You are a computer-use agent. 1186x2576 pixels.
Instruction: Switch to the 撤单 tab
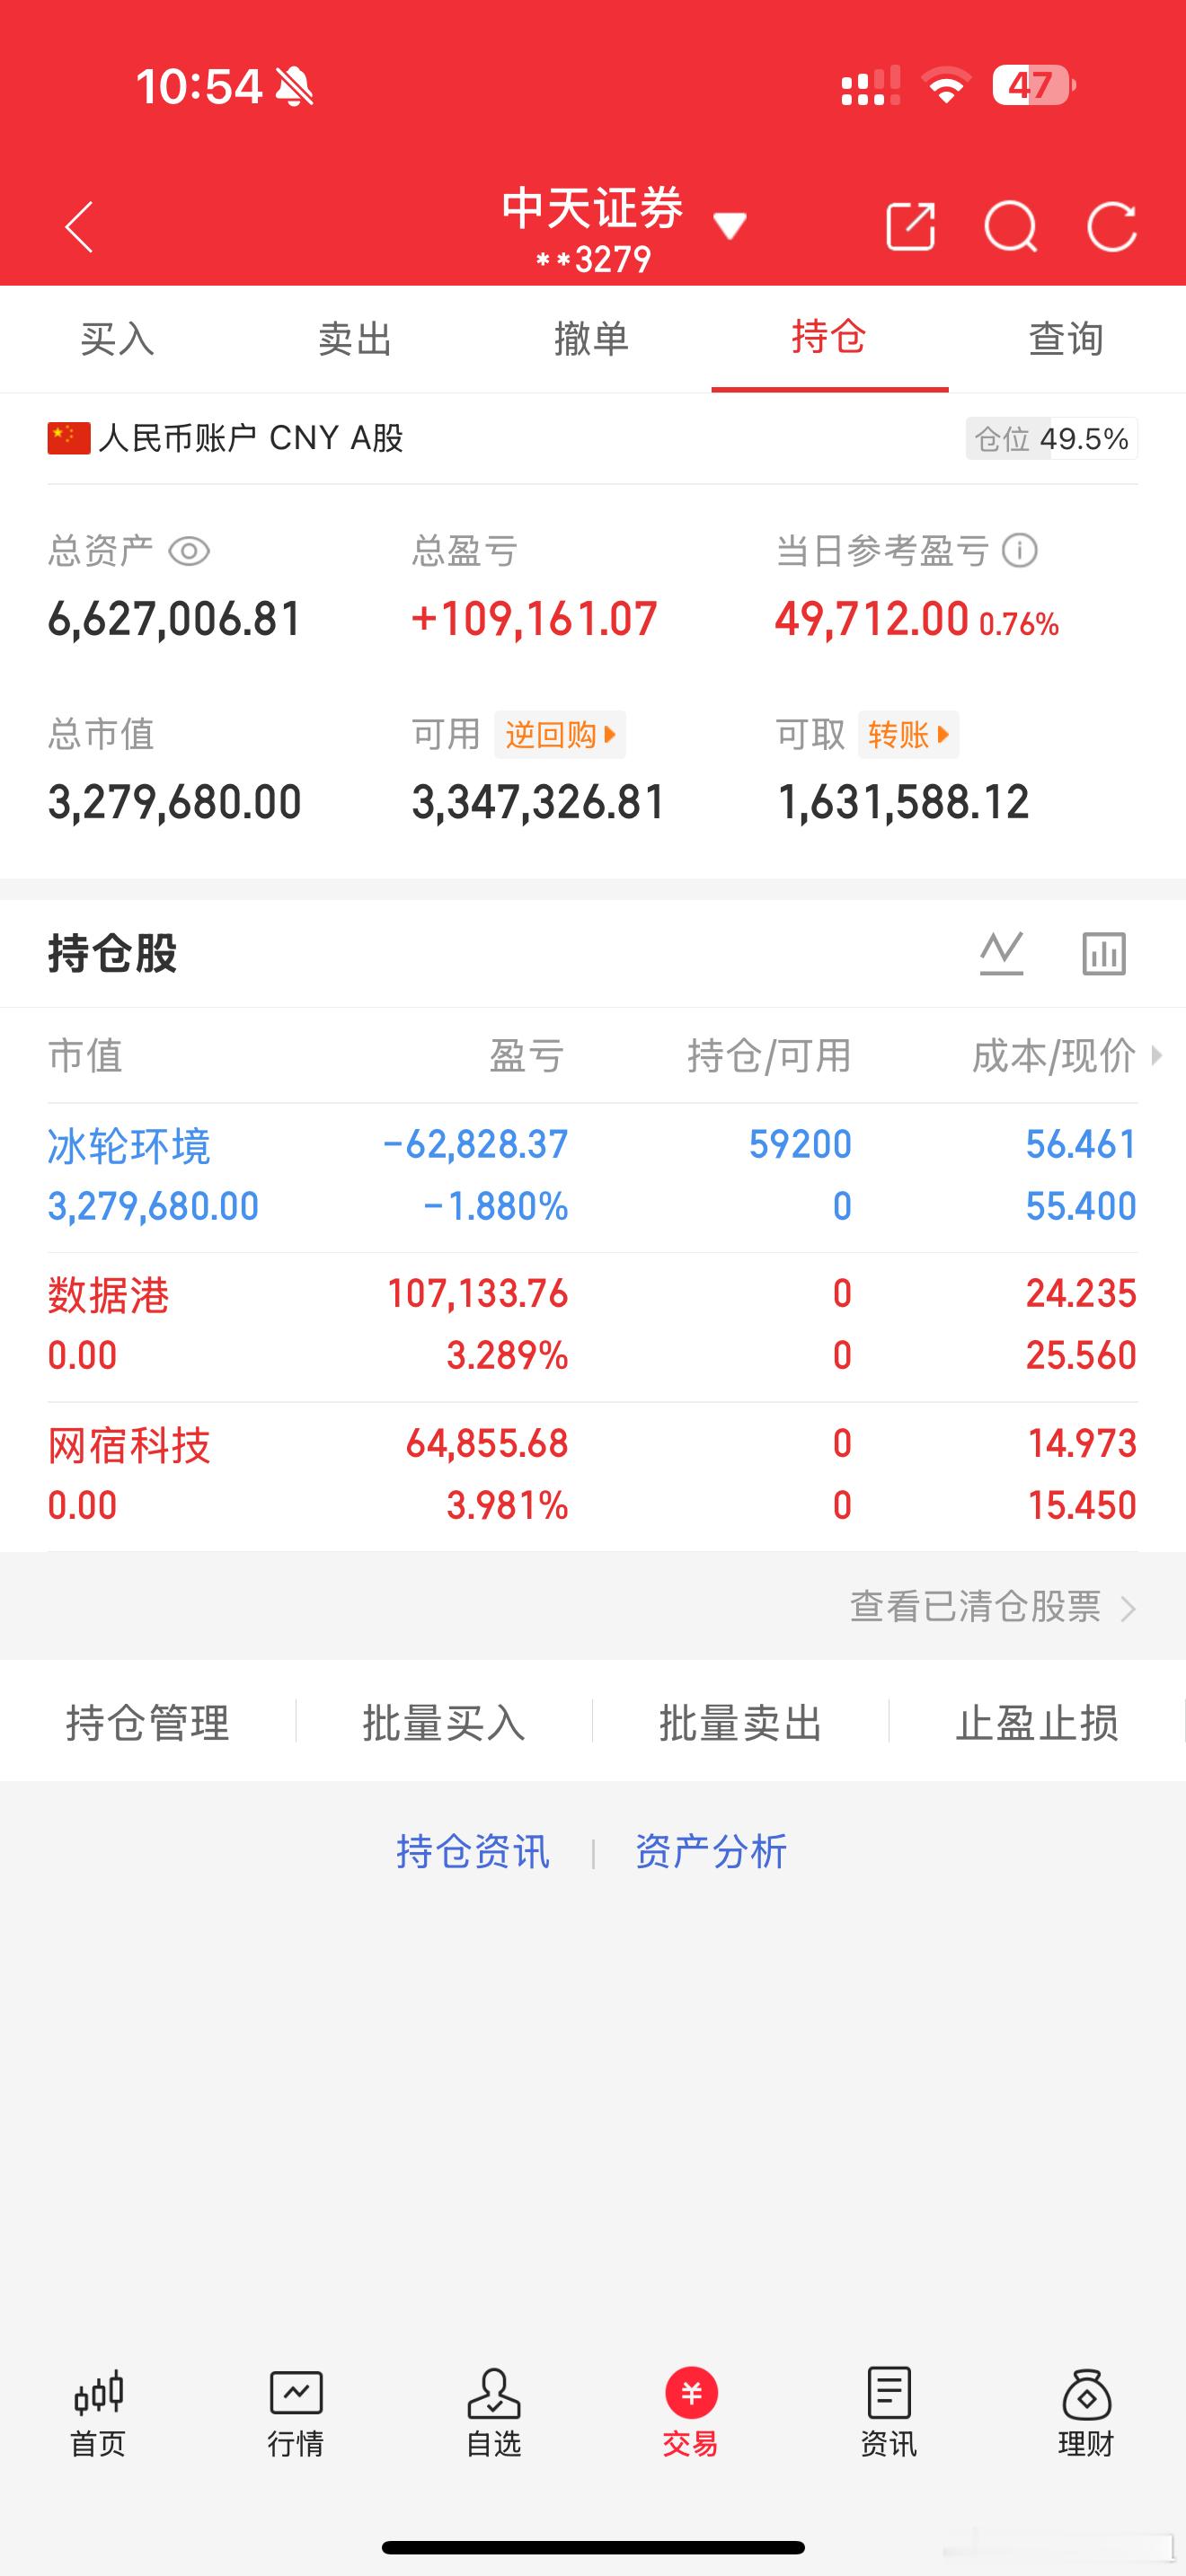coord(592,339)
